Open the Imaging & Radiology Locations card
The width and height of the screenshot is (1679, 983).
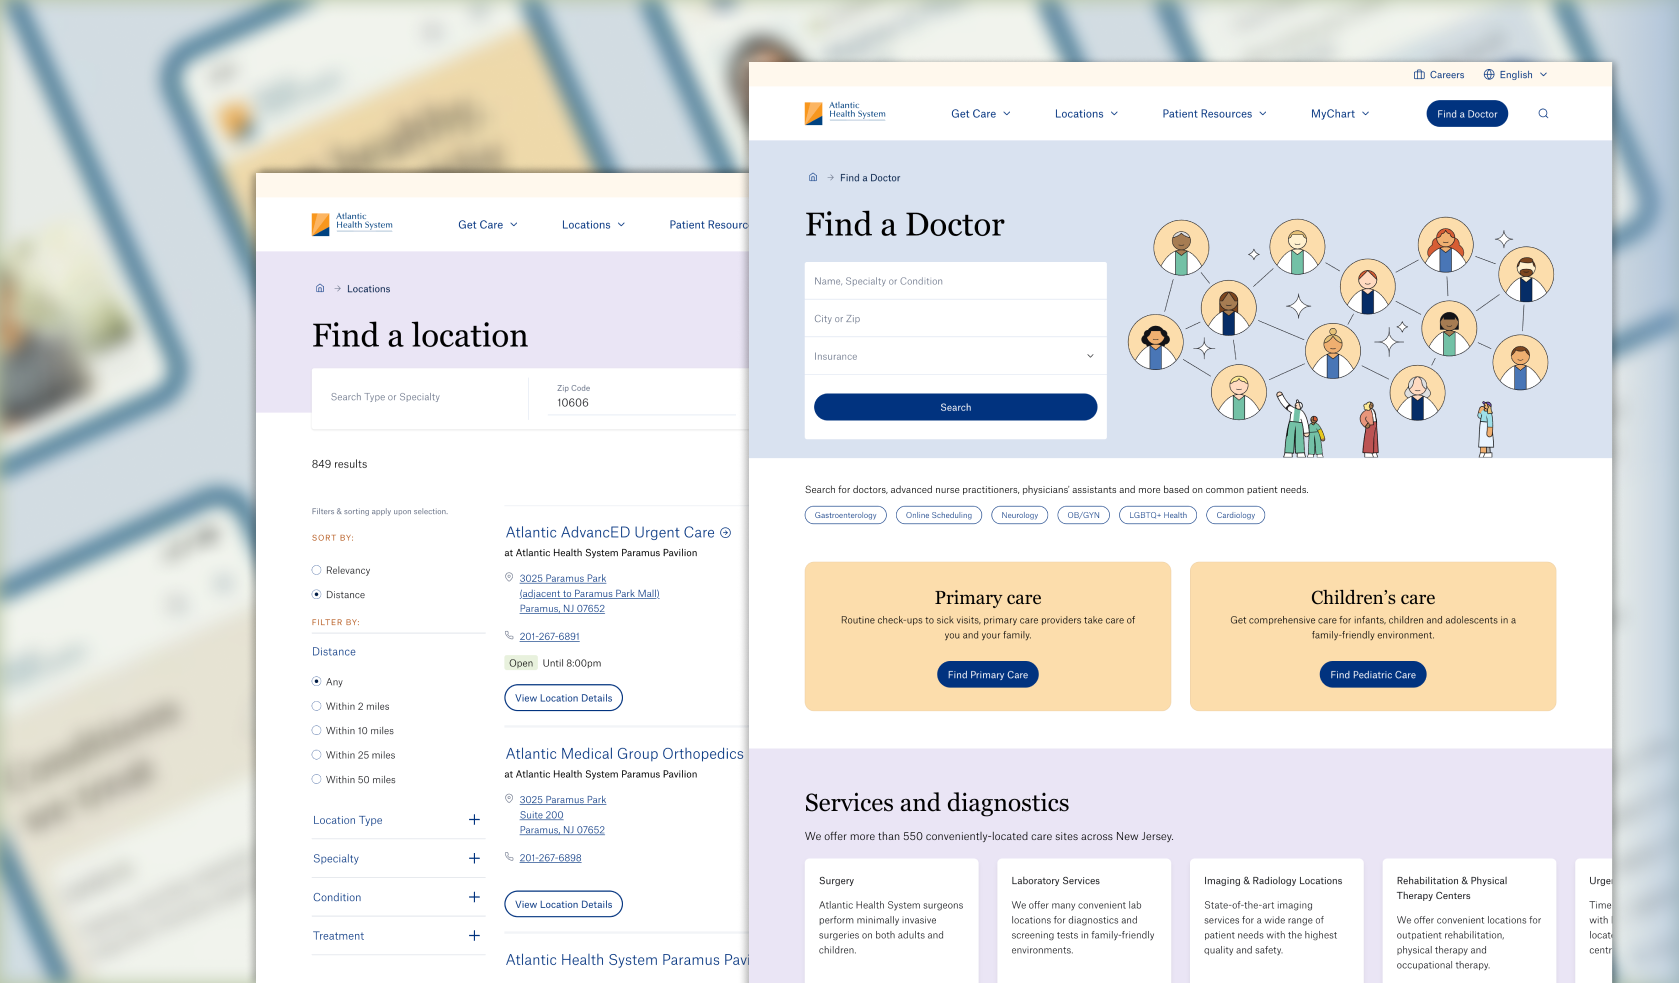click(x=1276, y=920)
